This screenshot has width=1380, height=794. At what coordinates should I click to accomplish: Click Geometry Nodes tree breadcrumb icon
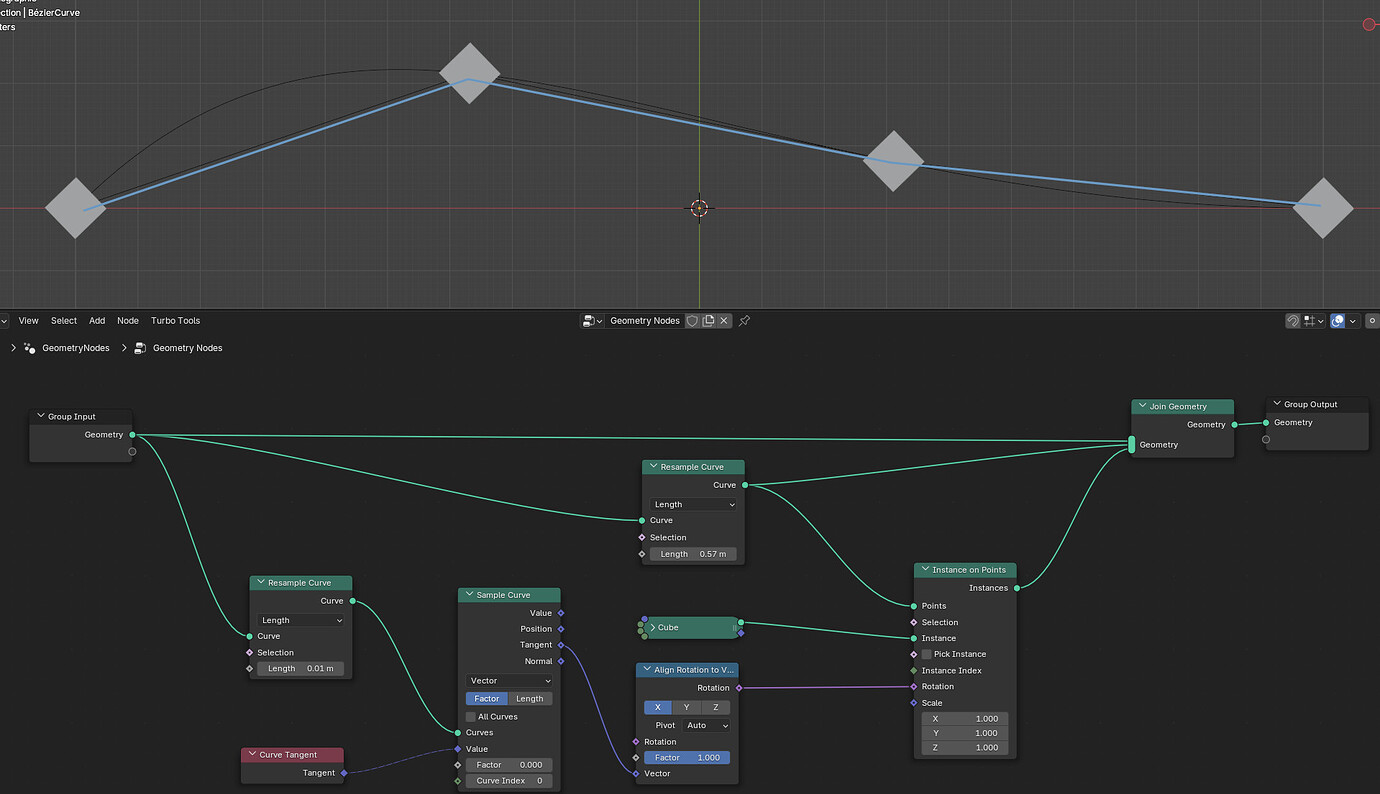tap(140, 348)
